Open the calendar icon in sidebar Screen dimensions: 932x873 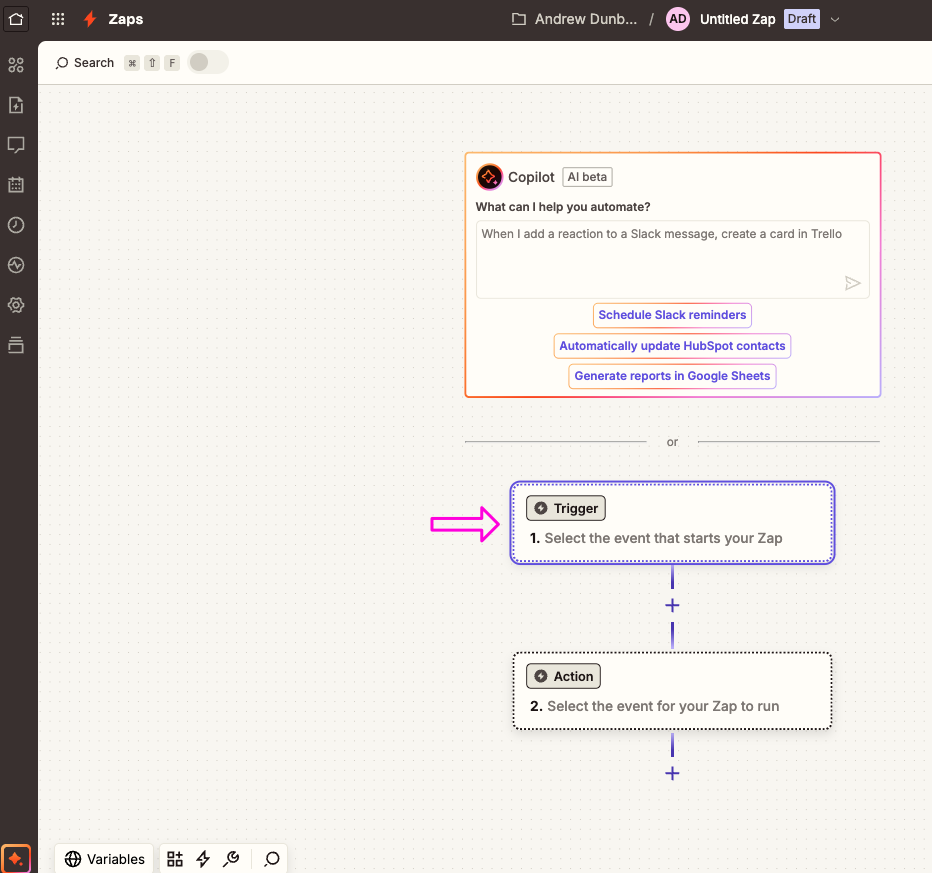click(x=16, y=185)
